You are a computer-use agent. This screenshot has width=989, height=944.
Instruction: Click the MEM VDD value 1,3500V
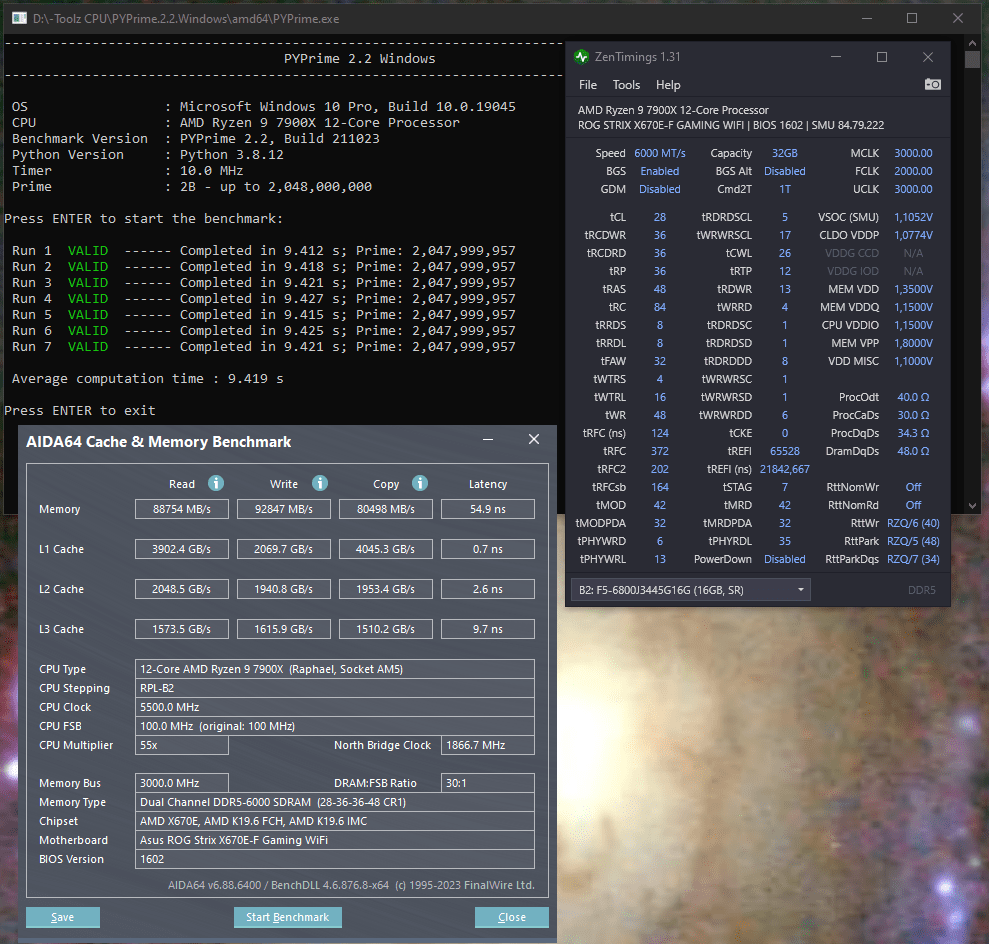click(x=913, y=289)
